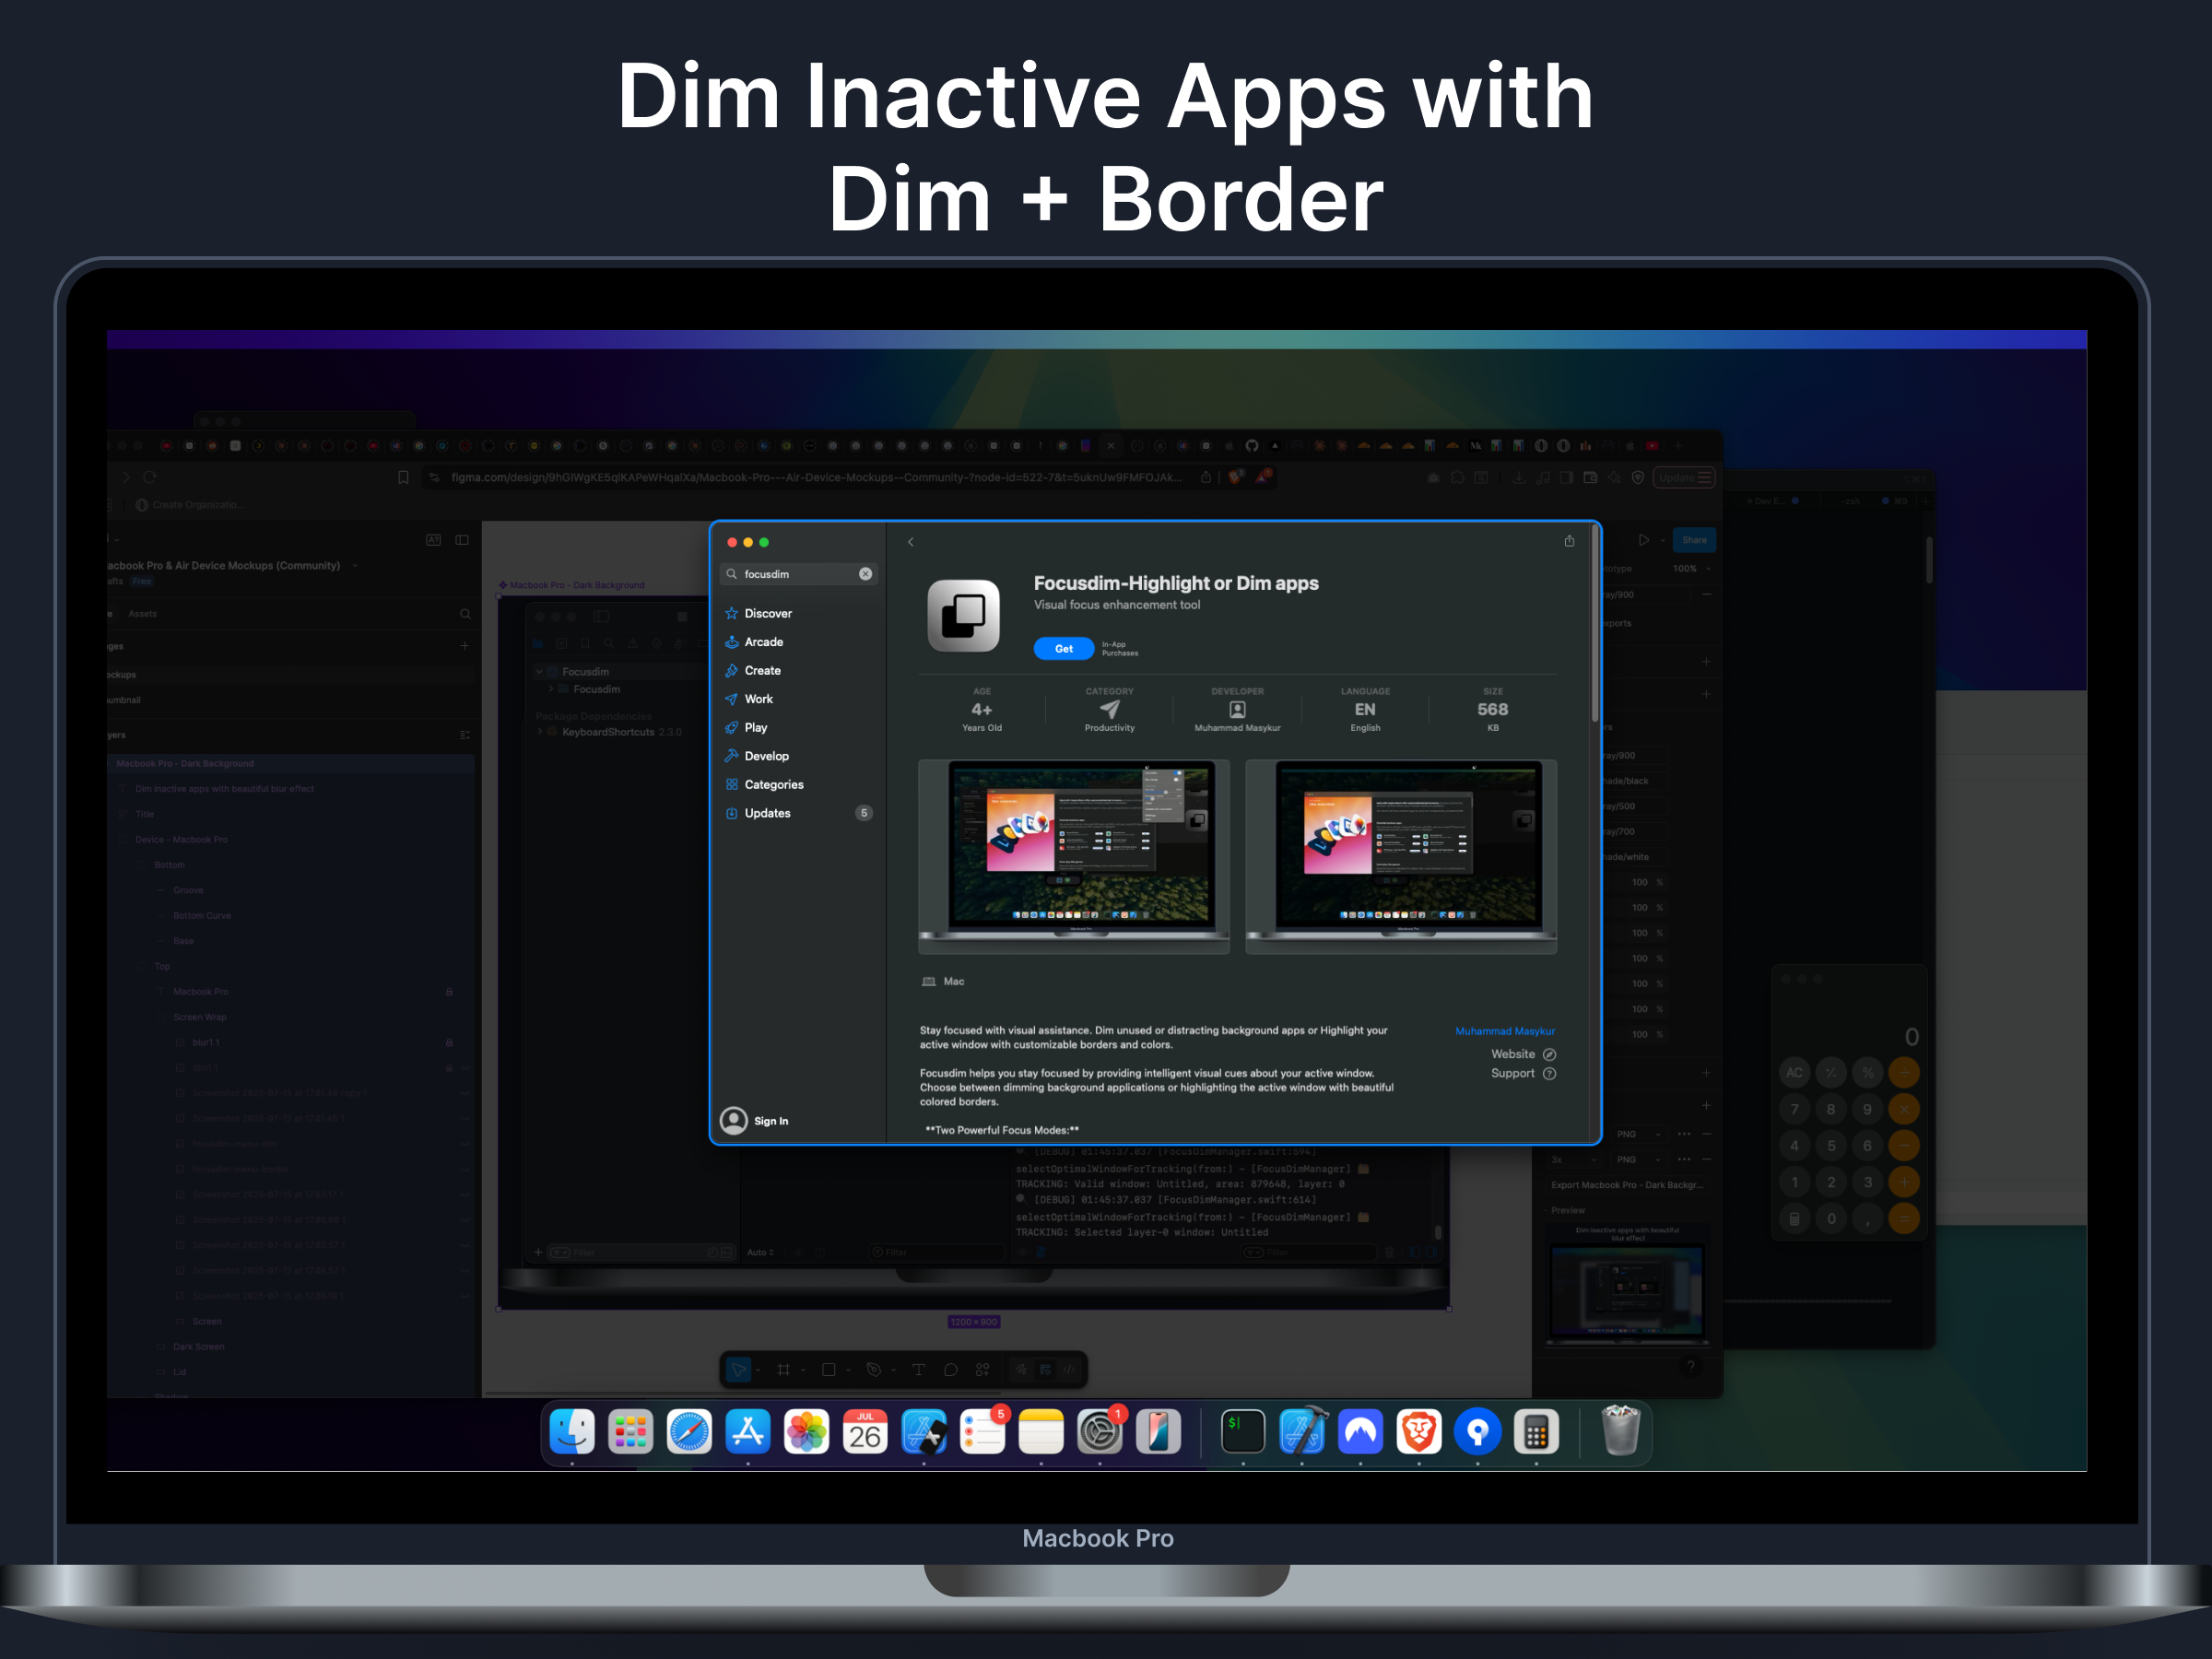This screenshot has height=1659, width=2212.
Task: Reload the page in the dimmed browser
Action: (149, 478)
